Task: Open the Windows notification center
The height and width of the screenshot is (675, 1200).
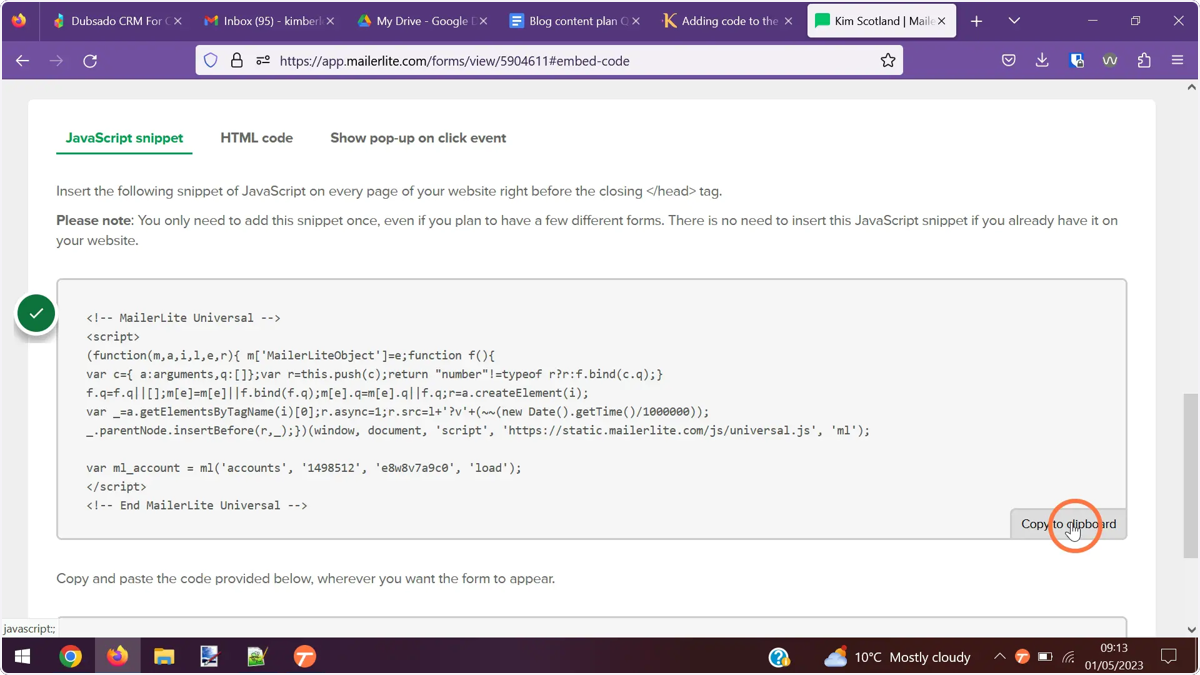Action: (x=1169, y=657)
